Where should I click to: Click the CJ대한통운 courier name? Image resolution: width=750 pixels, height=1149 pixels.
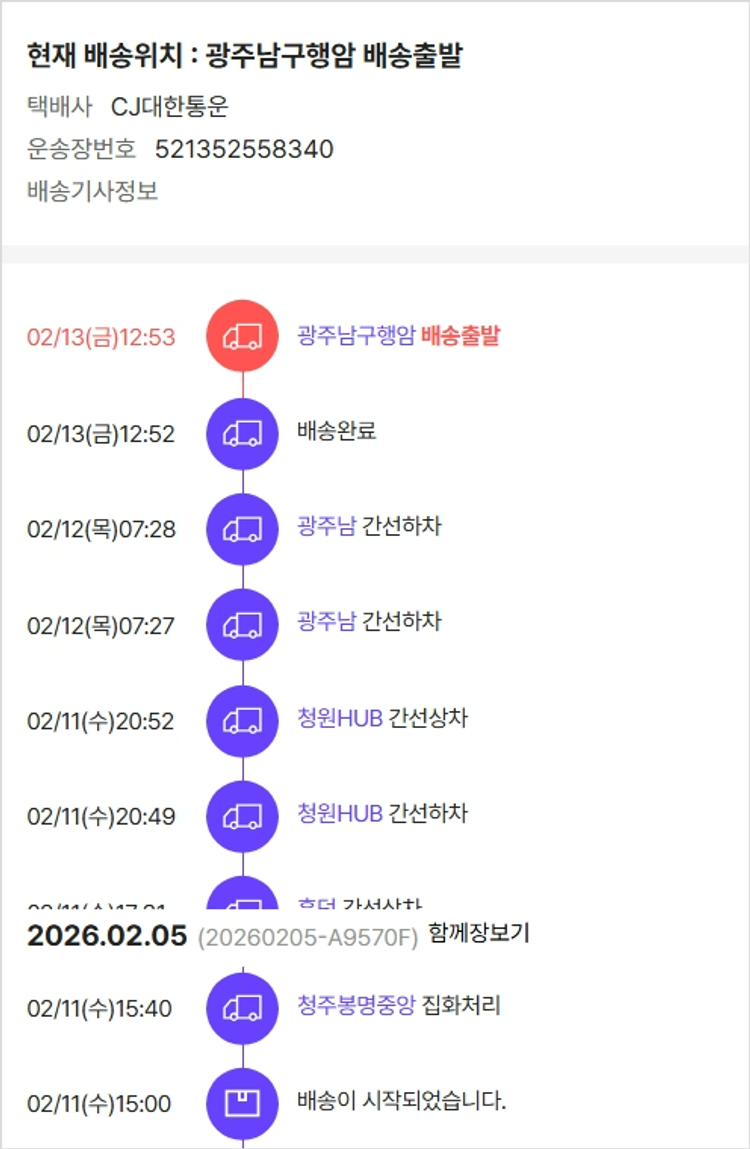(169, 108)
